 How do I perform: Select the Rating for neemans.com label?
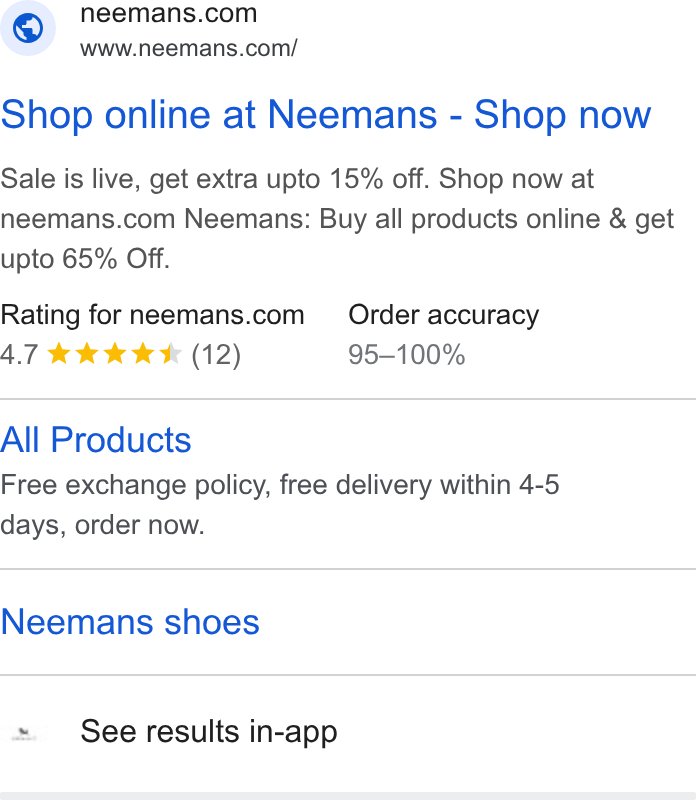(152, 315)
